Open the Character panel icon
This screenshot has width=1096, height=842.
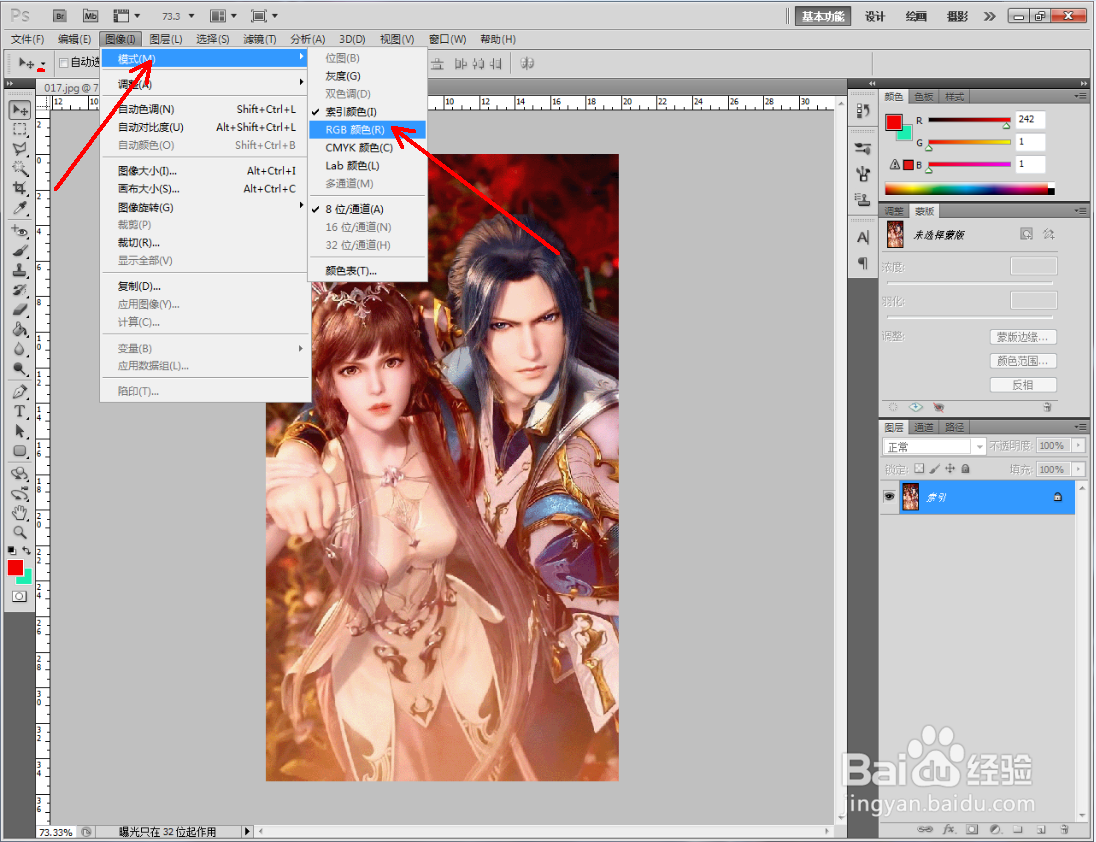click(x=863, y=238)
